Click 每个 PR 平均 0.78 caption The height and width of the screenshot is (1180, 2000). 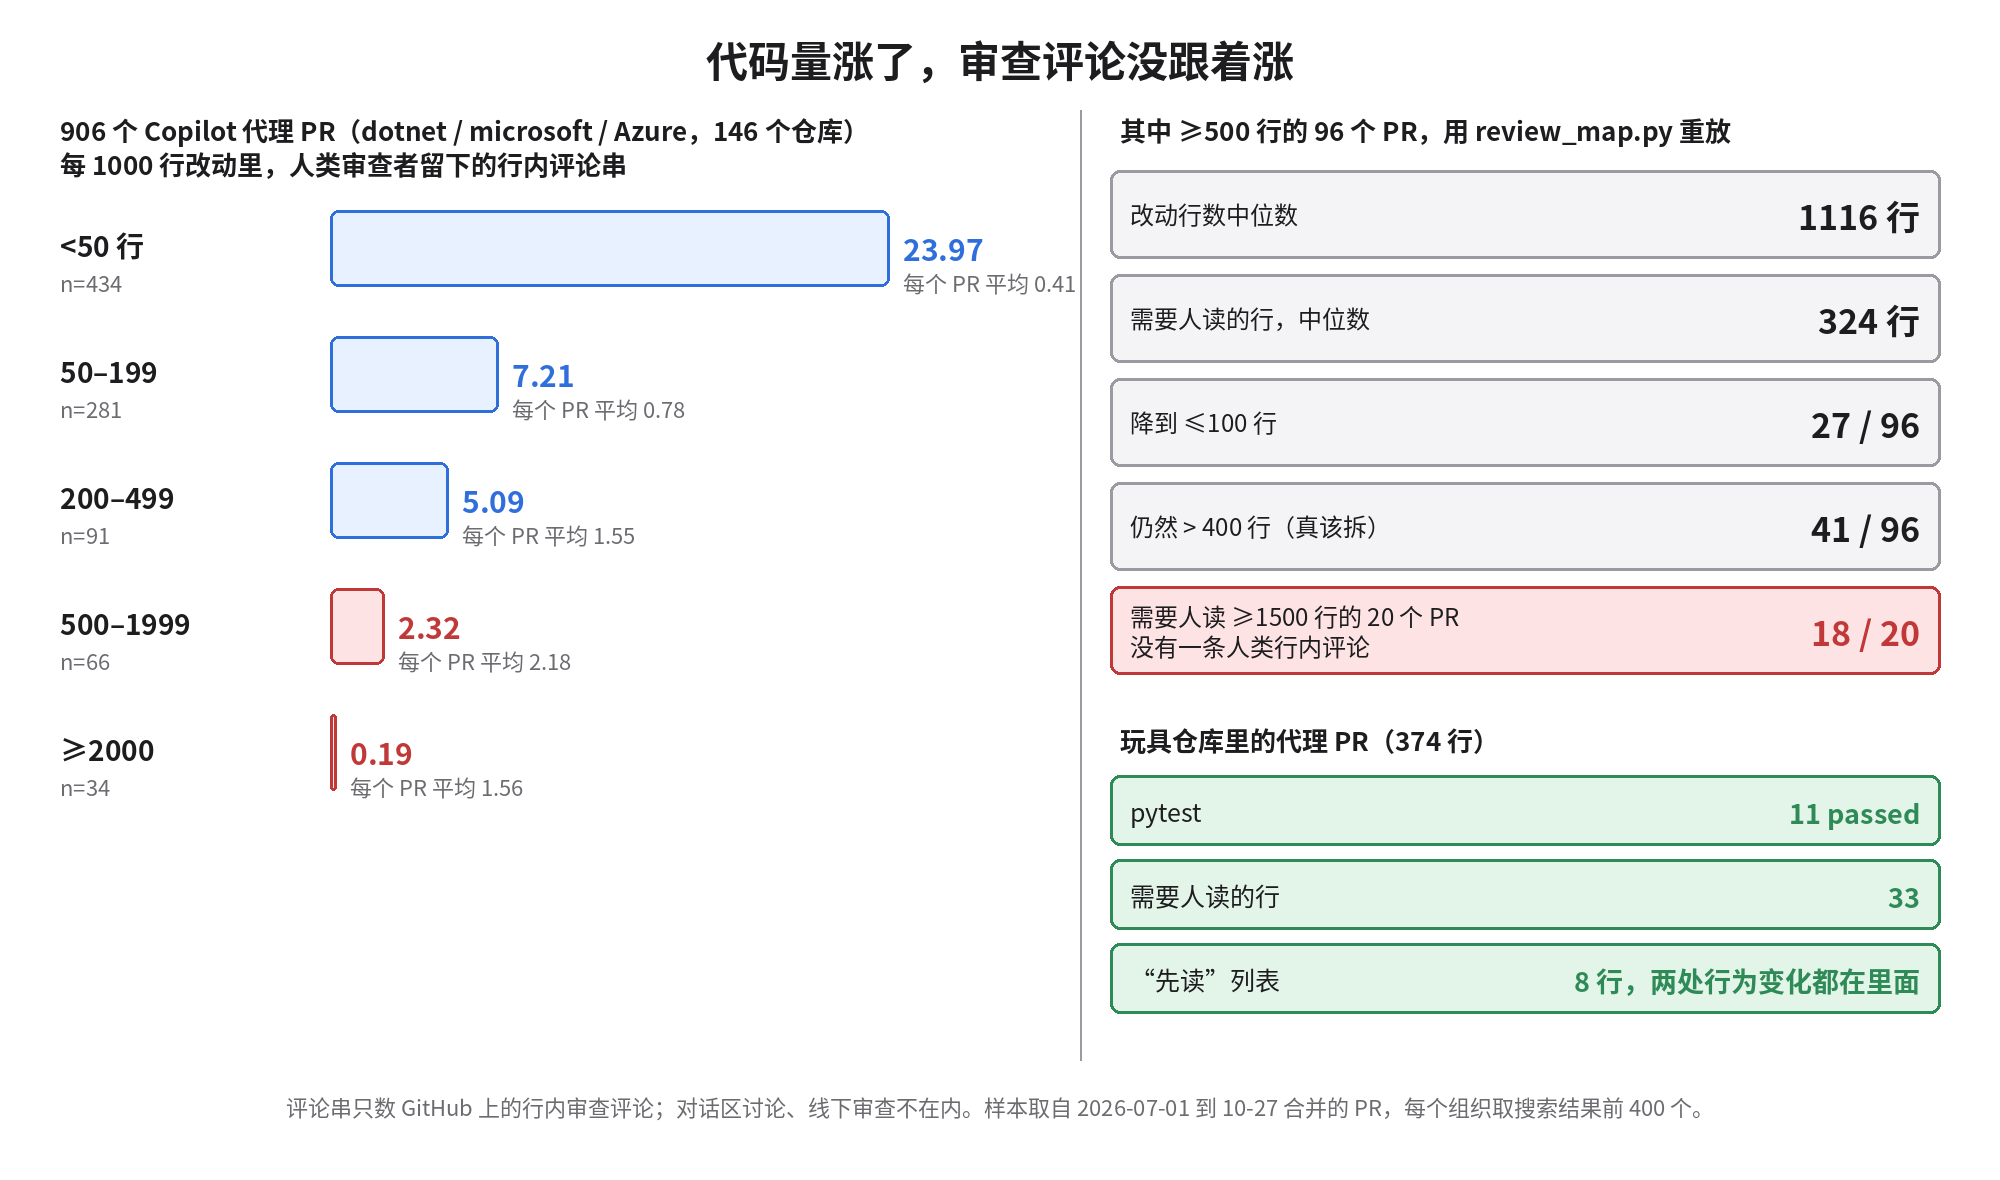(598, 411)
